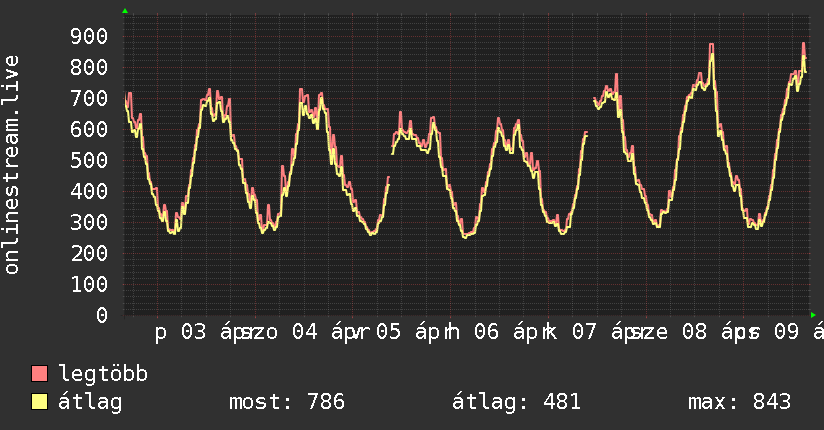Click the 500 label on the y-axis

coord(90,160)
